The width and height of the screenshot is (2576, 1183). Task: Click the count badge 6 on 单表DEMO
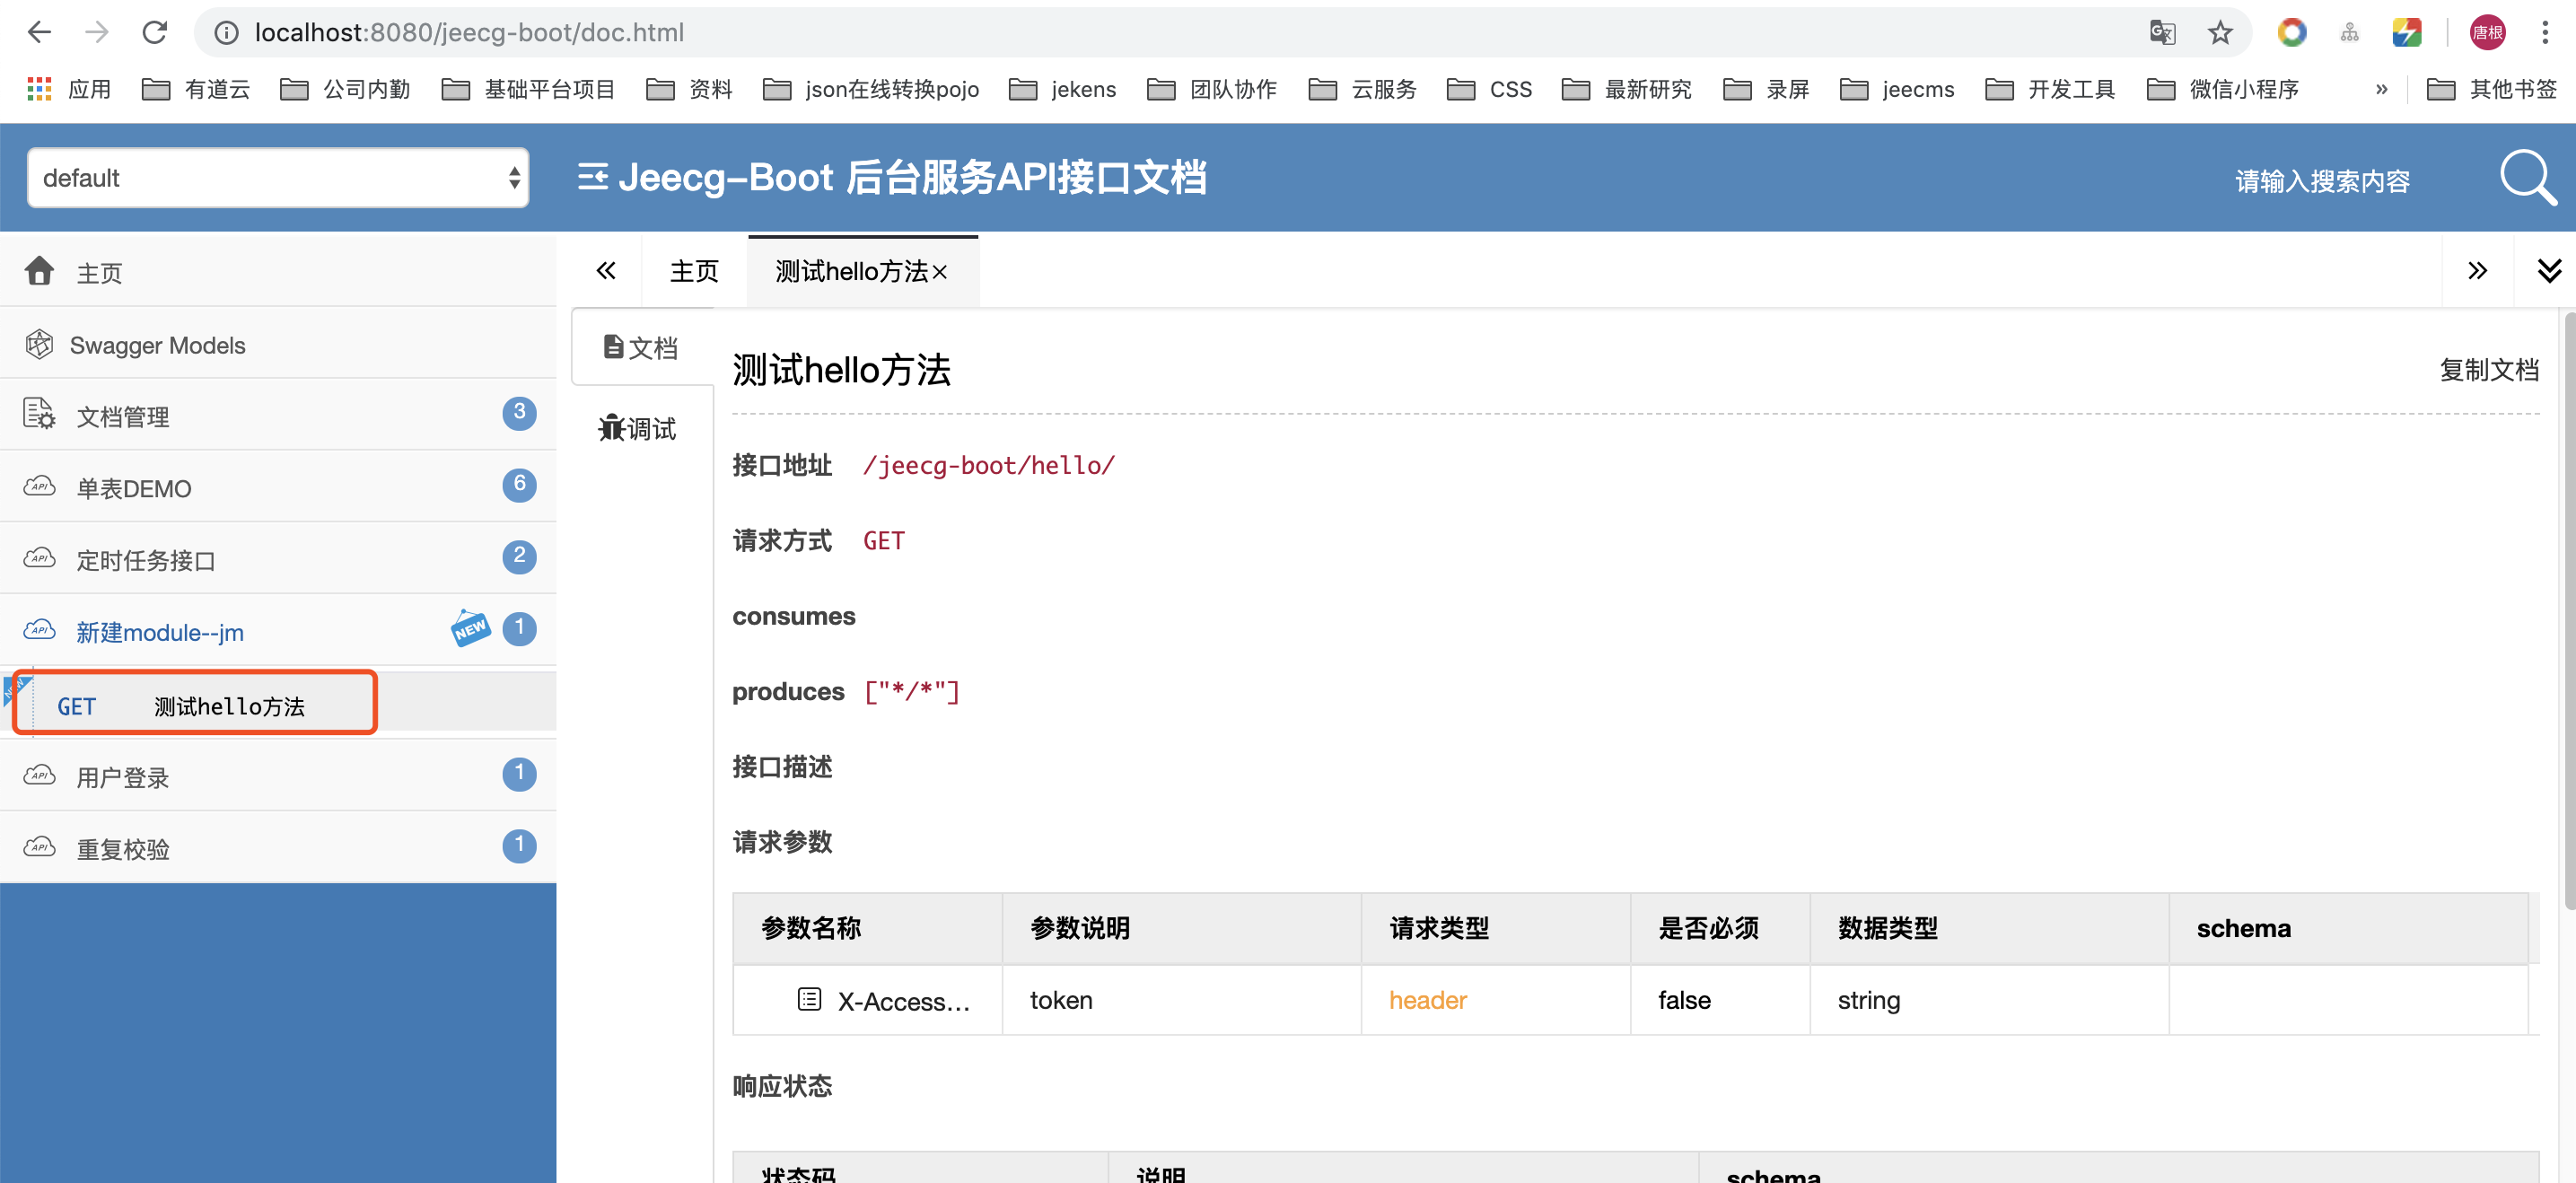pyautogui.click(x=519, y=484)
